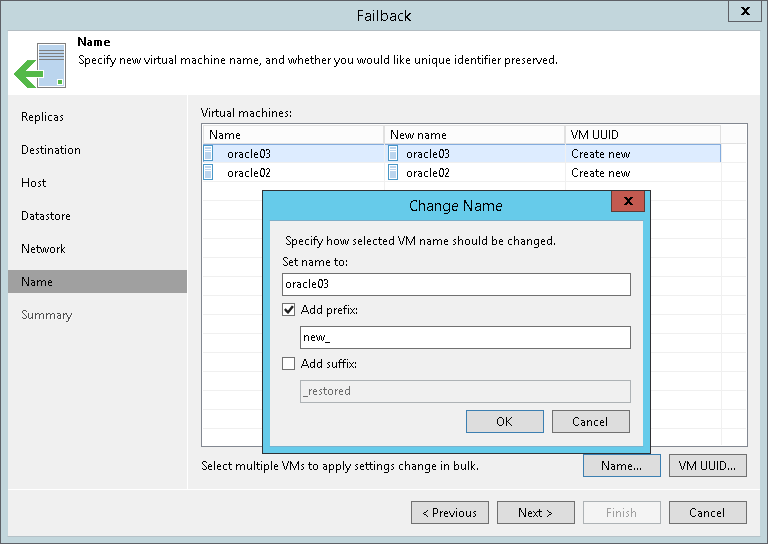This screenshot has width=768, height=544.
Task: Click the oracle03 icon in New name column
Action: (393, 154)
